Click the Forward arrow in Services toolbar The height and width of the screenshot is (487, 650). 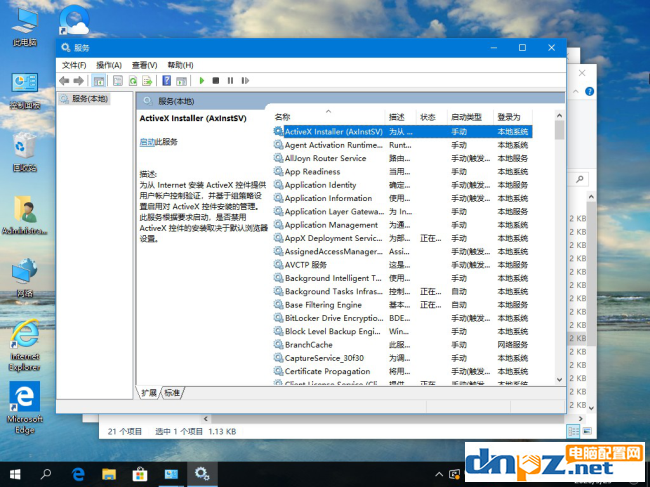tap(78, 81)
